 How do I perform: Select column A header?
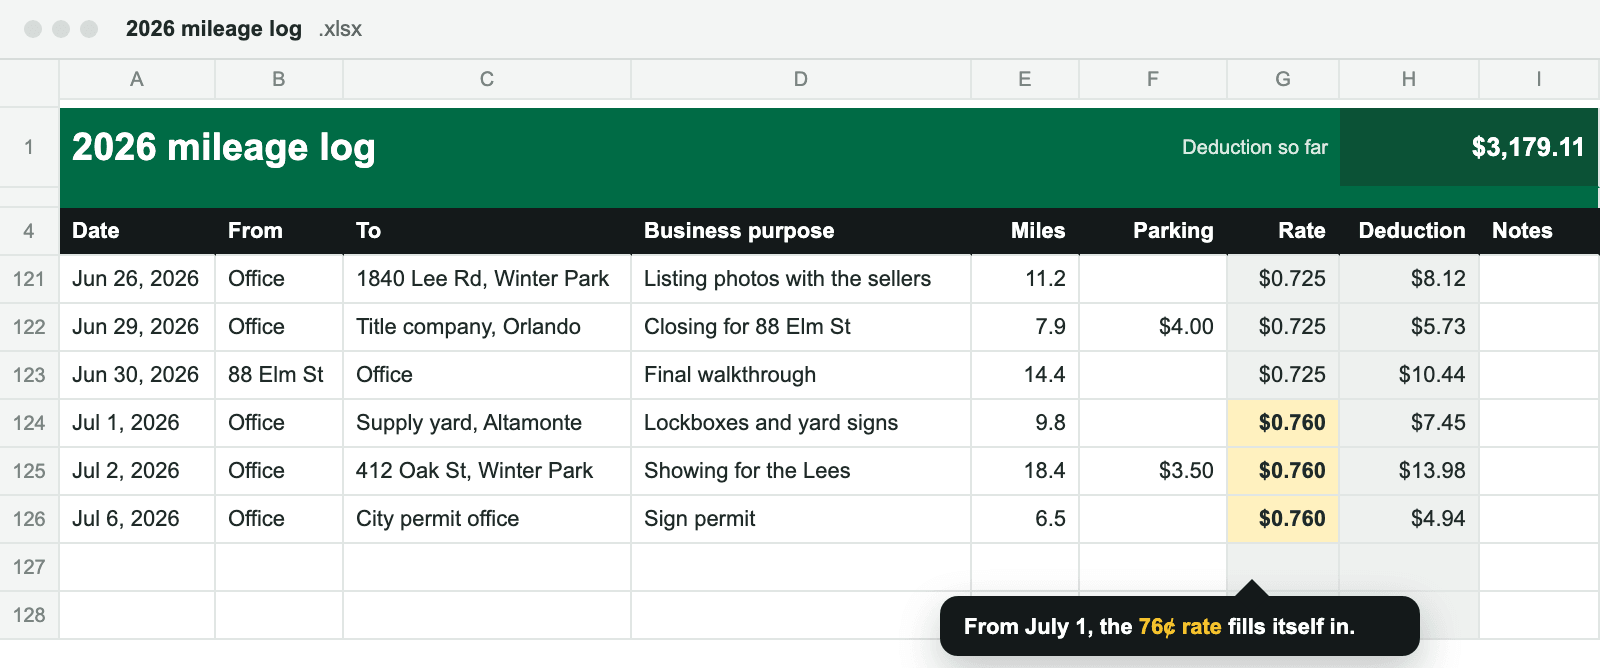coord(137,79)
